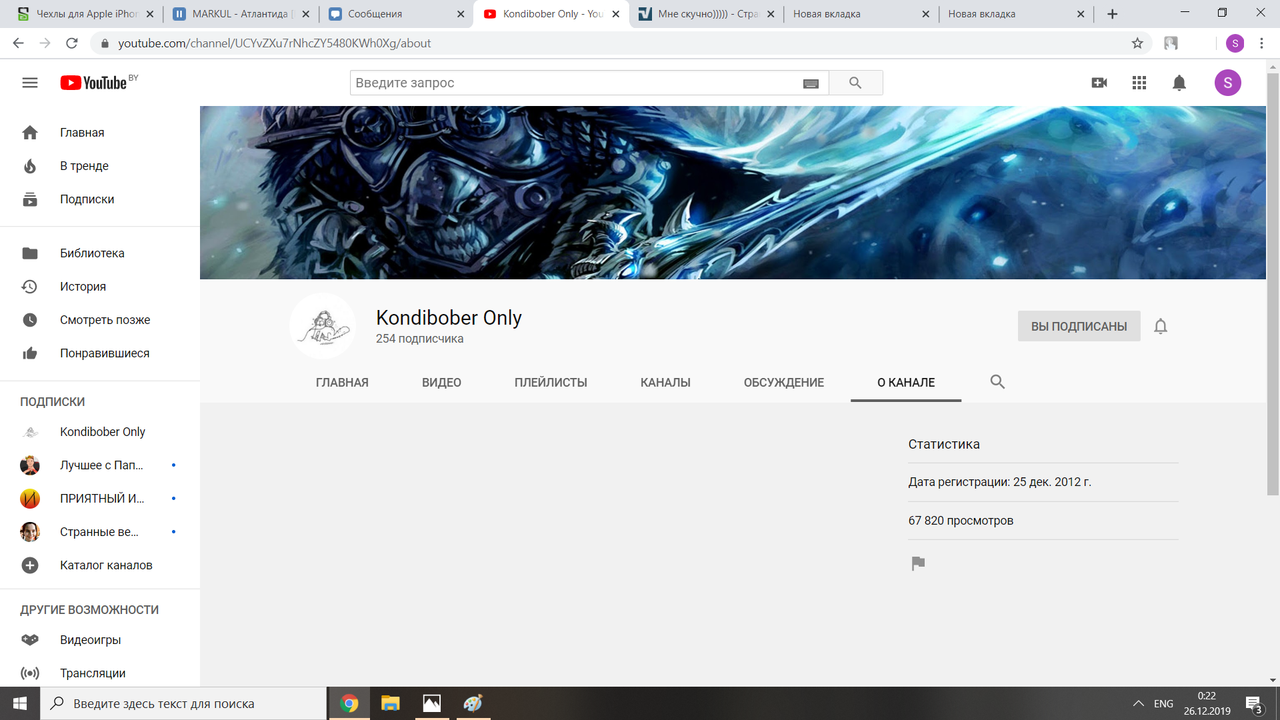
Task: Switch to the ГЛАВНАЯ channel tab
Action: coord(342,382)
